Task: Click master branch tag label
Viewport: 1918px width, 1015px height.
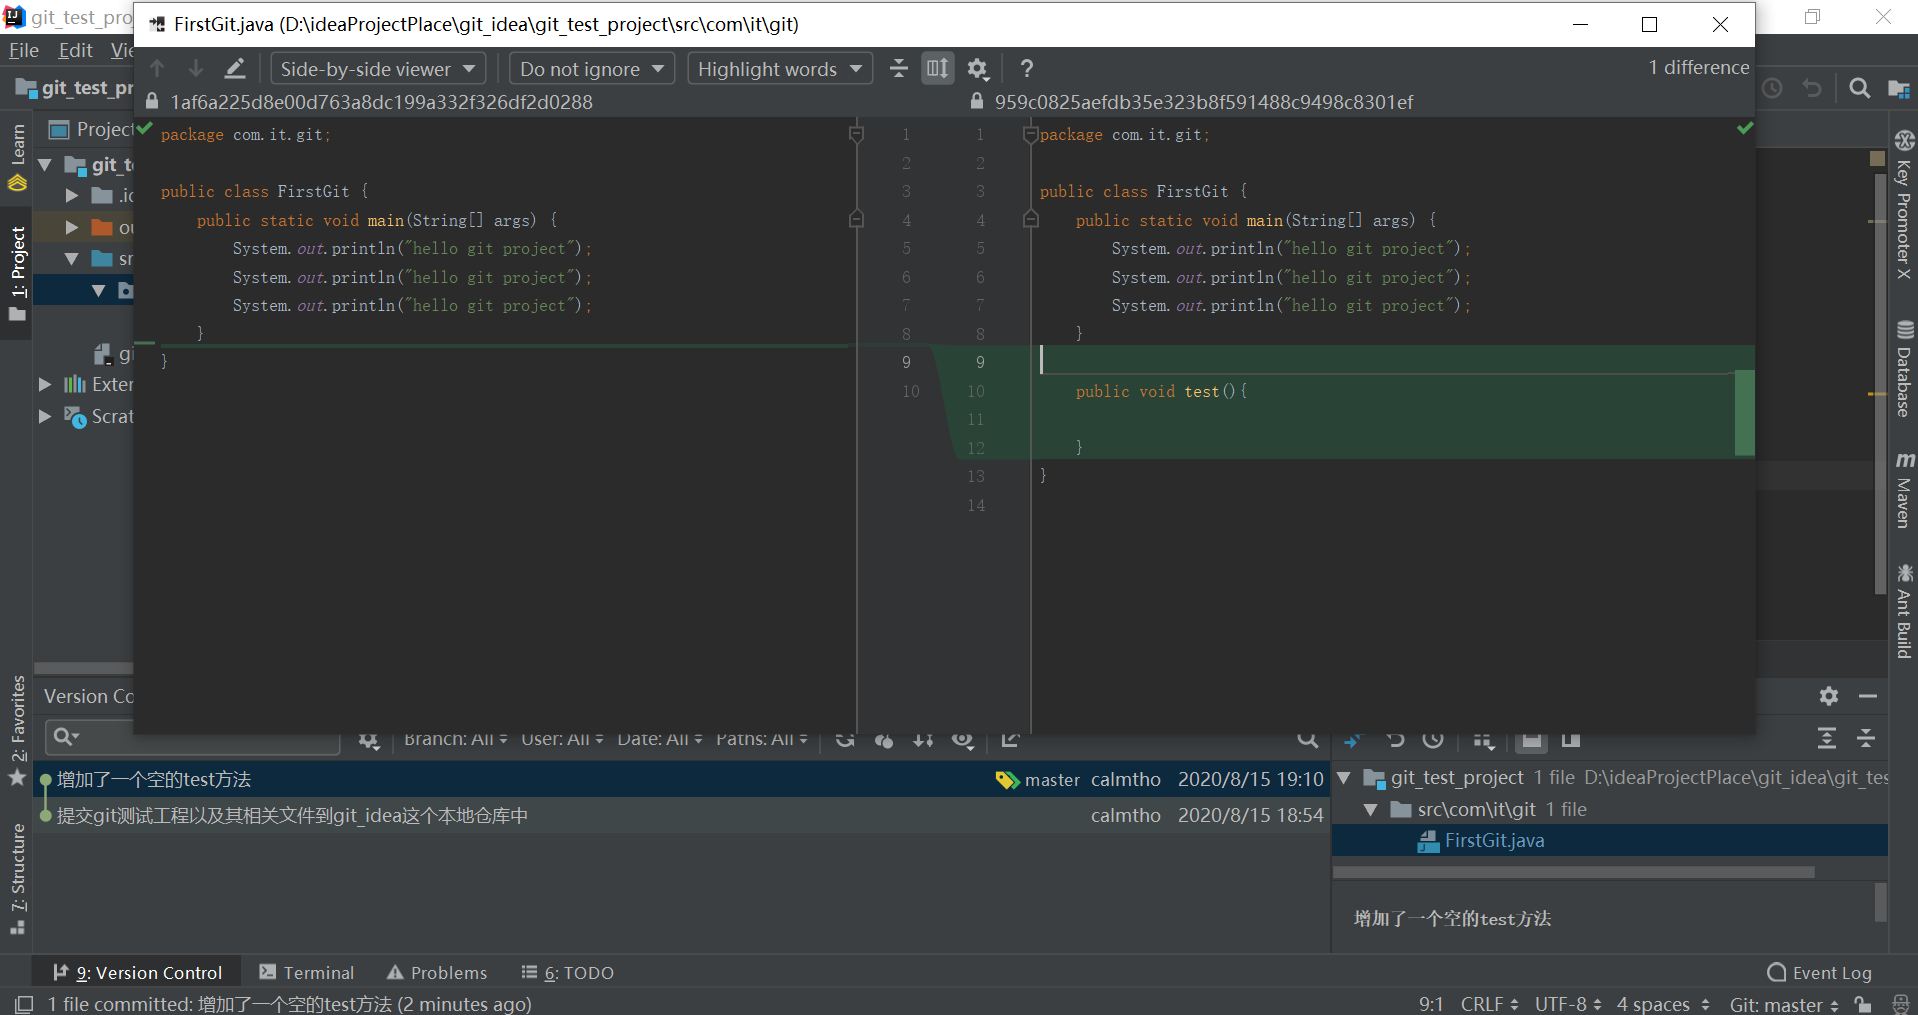Action: pos(1052,780)
